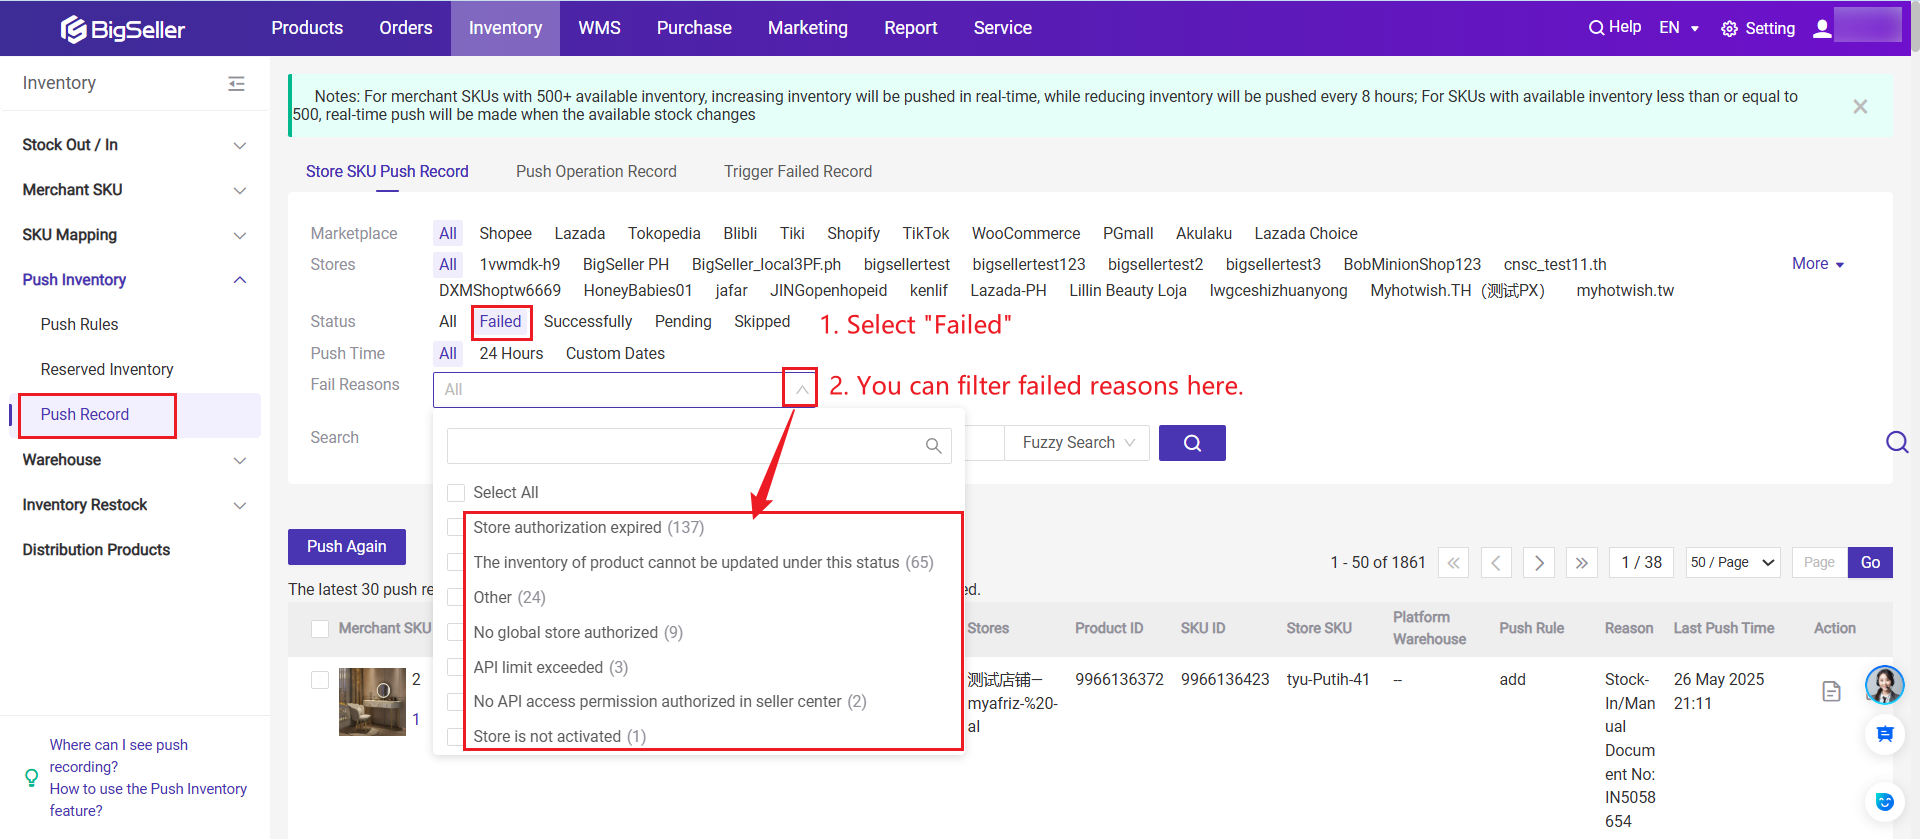The width and height of the screenshot is (1920, 839).
Task: Open 'Where can I see push recording' link
Action: (119, 756)
